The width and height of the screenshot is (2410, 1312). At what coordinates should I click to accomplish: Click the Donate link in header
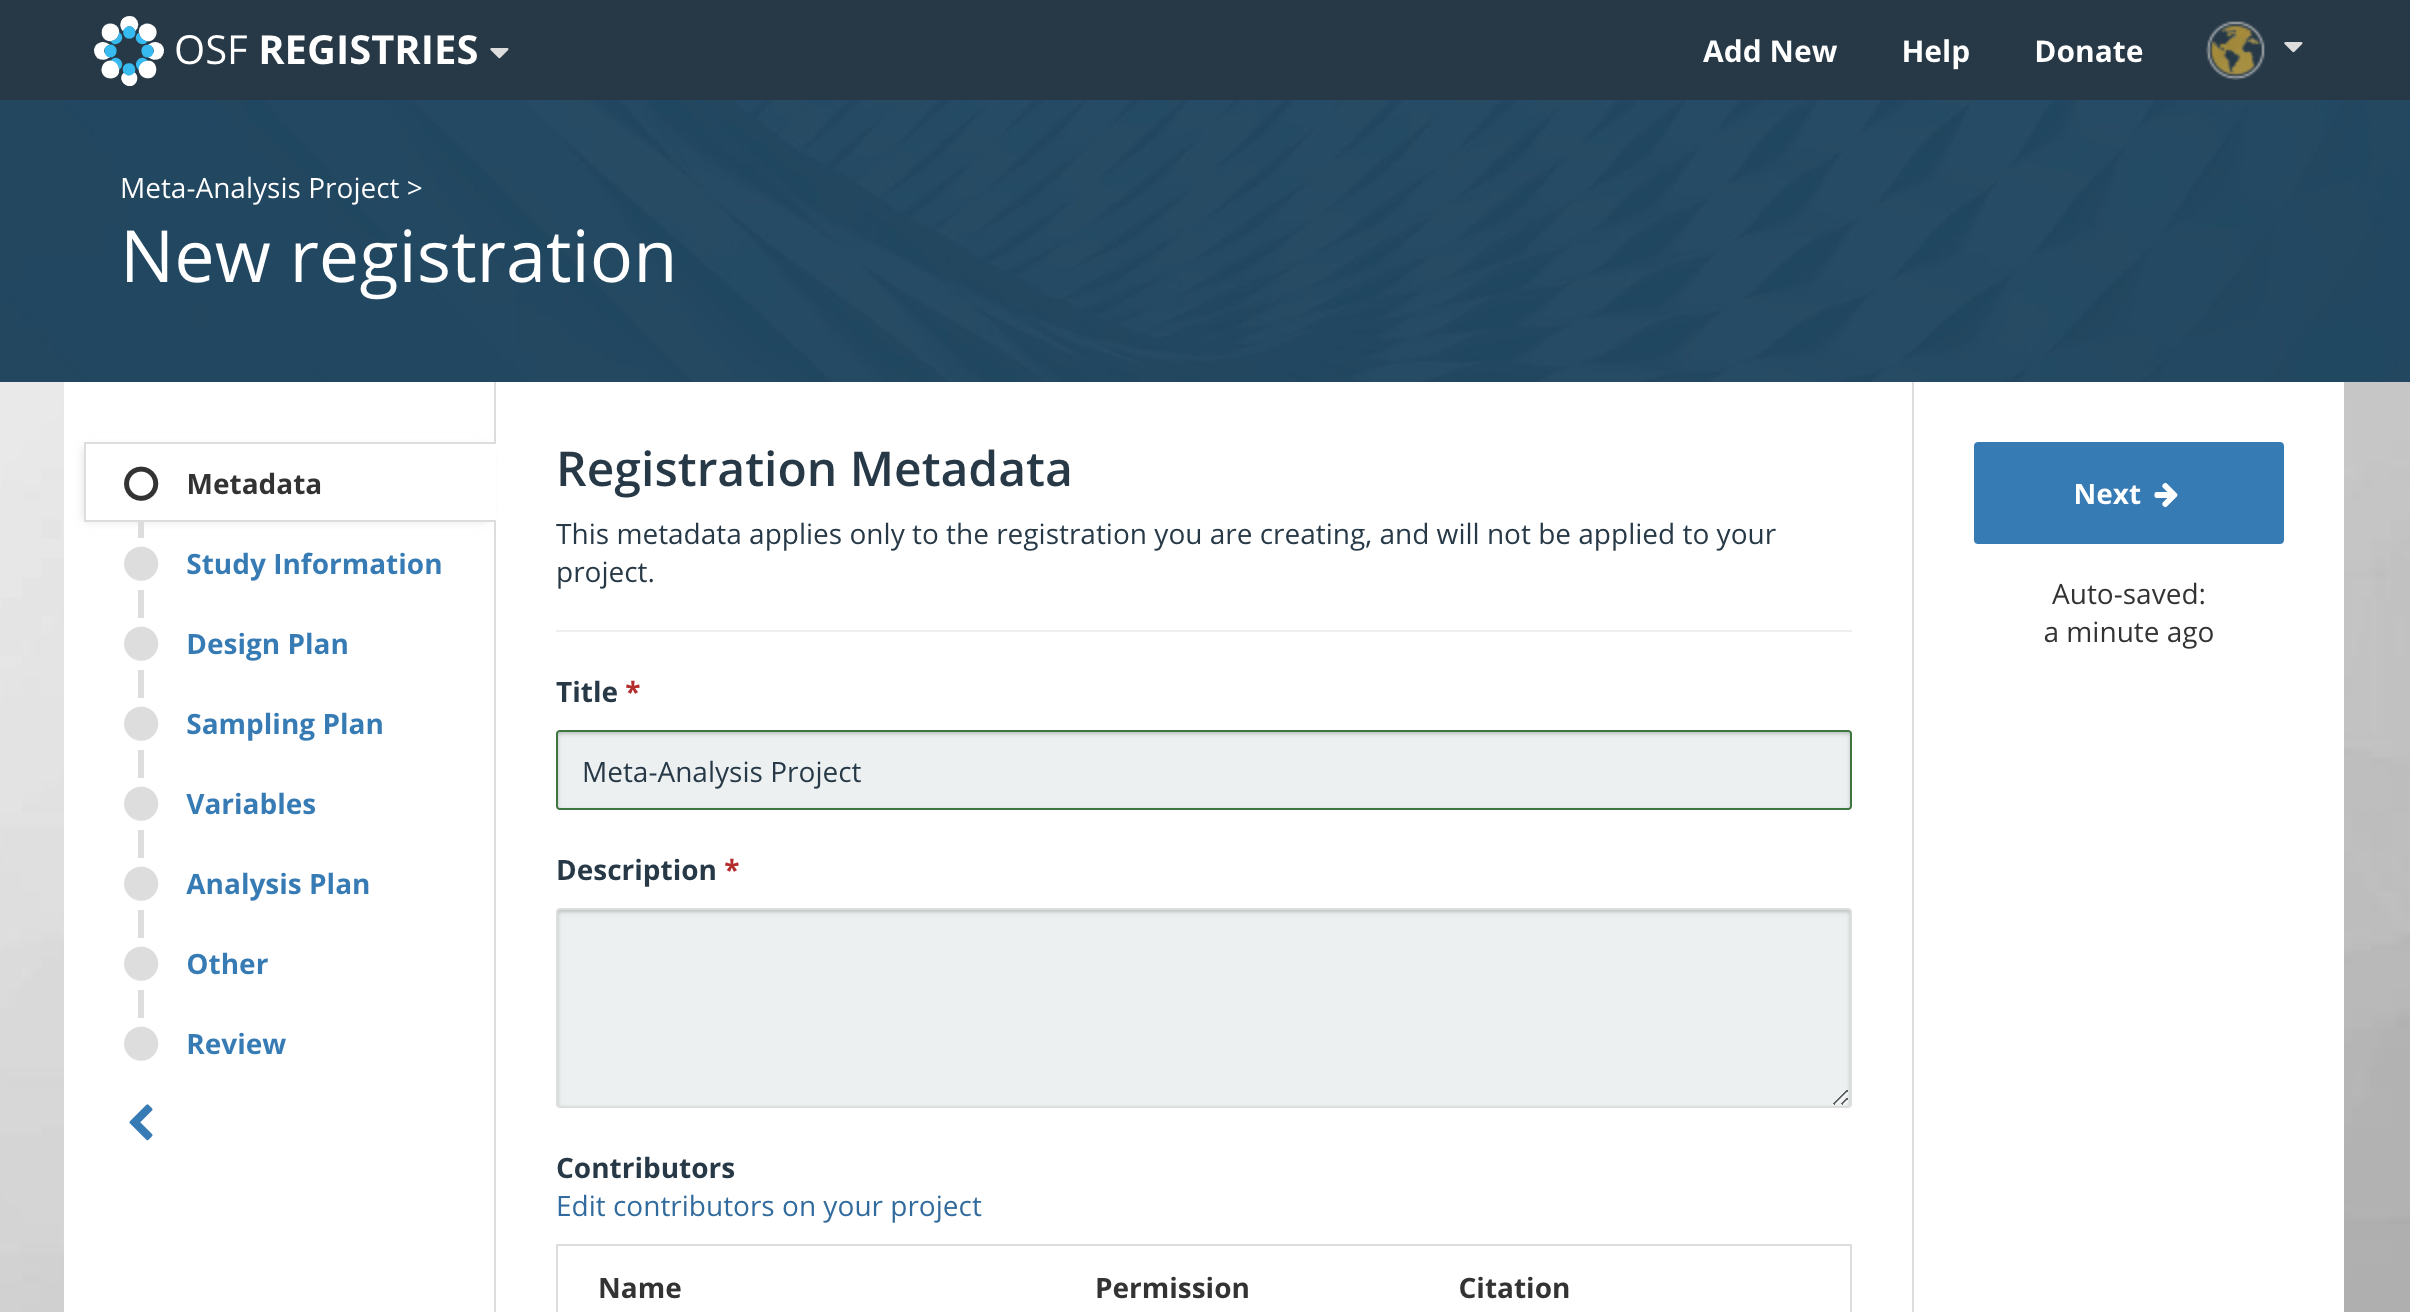pos(2088,51)
